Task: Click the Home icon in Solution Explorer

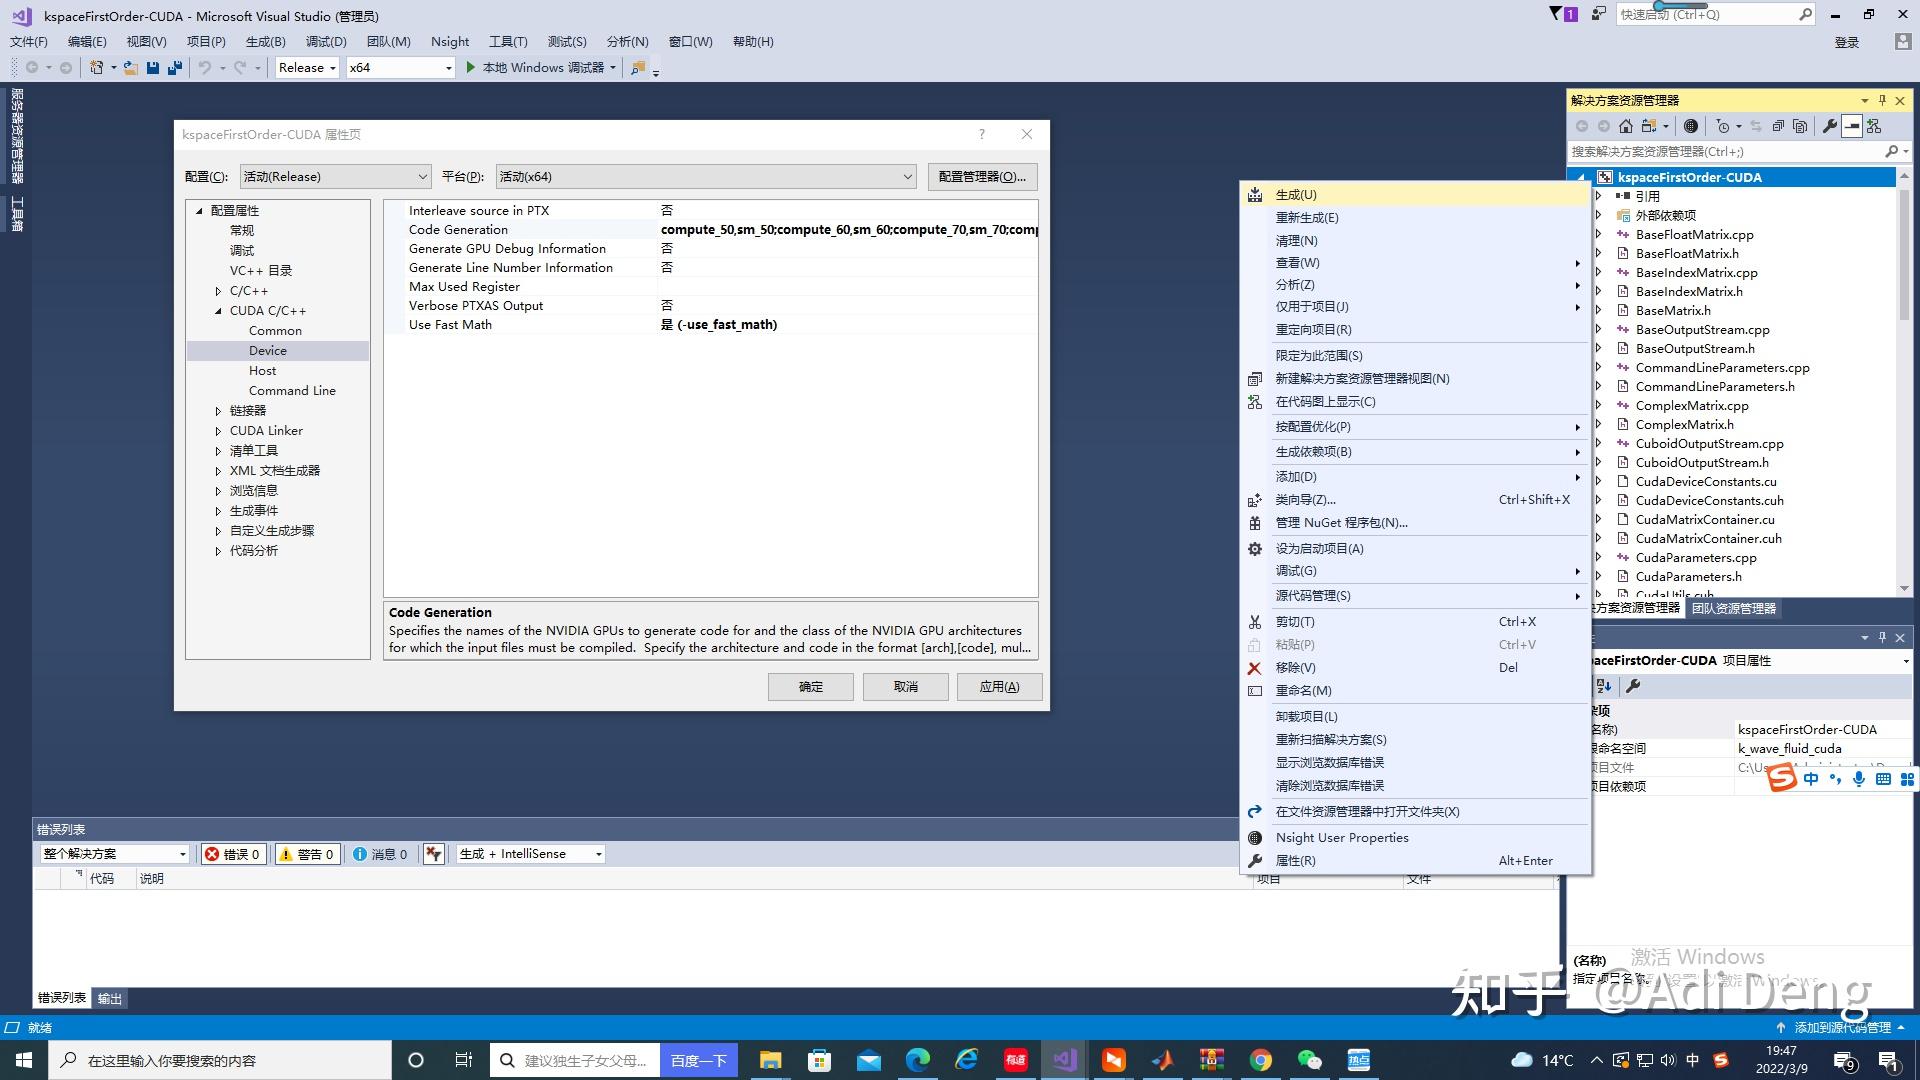Action: click(1626, 126)
